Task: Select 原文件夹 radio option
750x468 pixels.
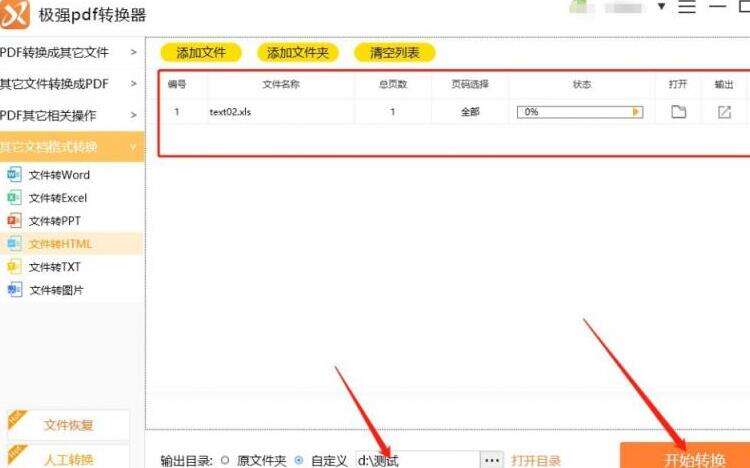Action: [225, 460]
